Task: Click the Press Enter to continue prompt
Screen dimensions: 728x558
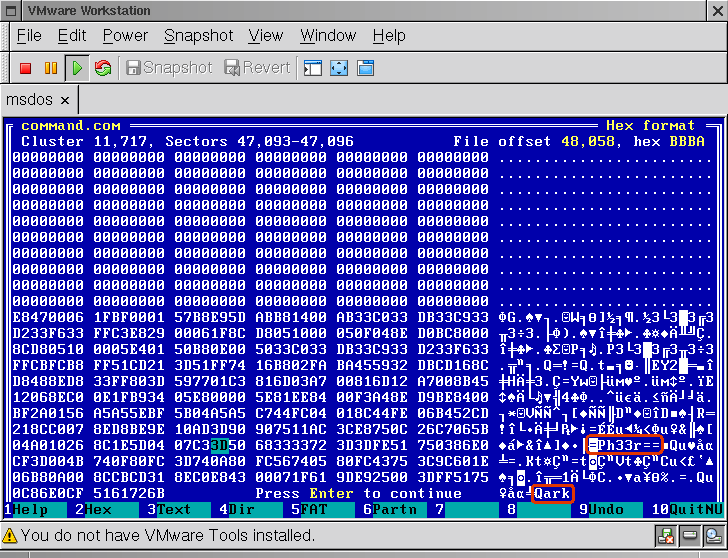Action: [x=358, y=493]
